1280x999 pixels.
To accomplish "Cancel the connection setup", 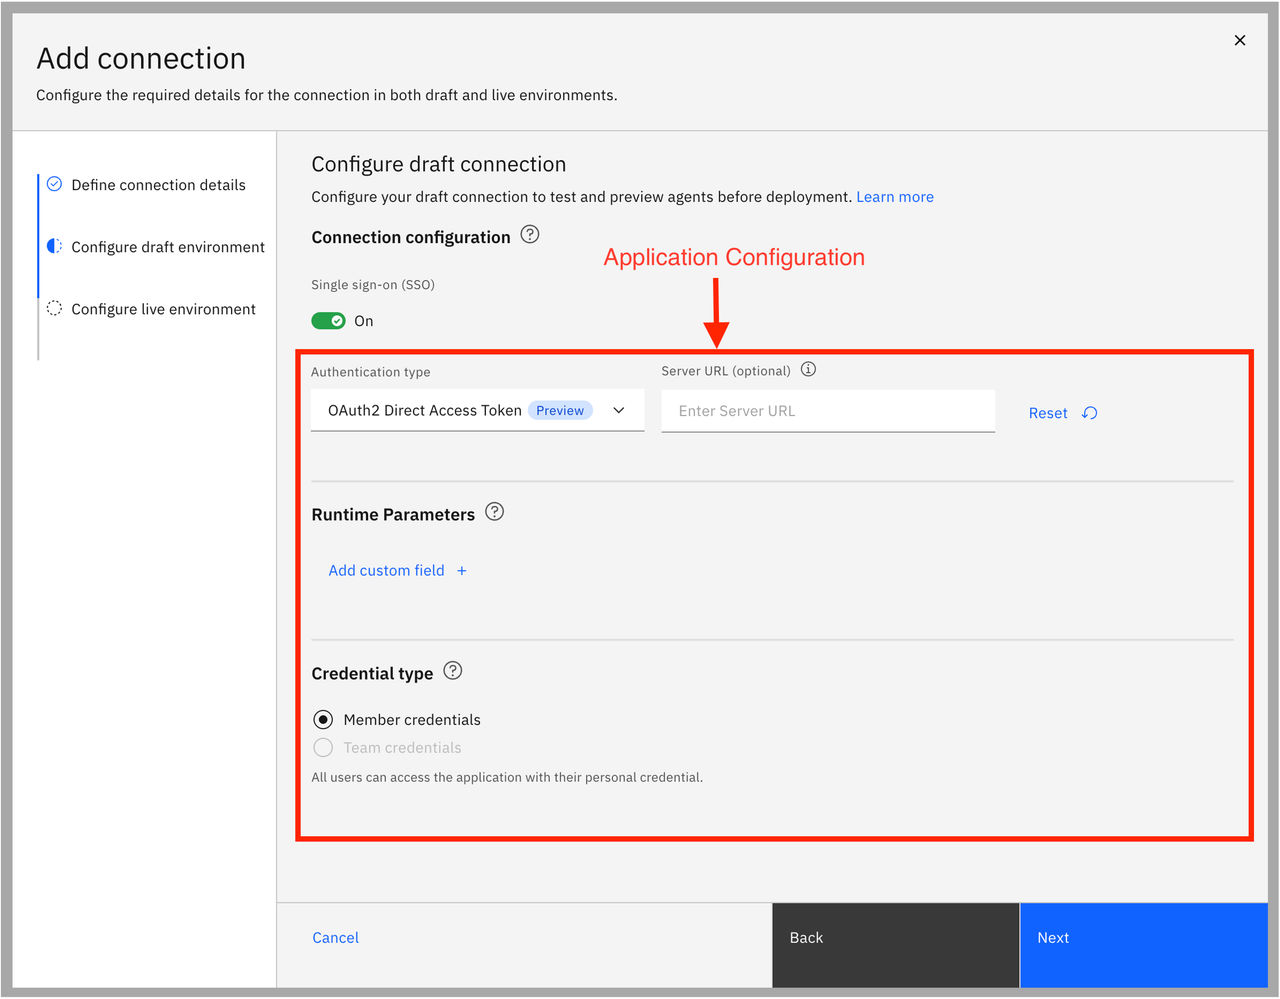I will 335,937.
